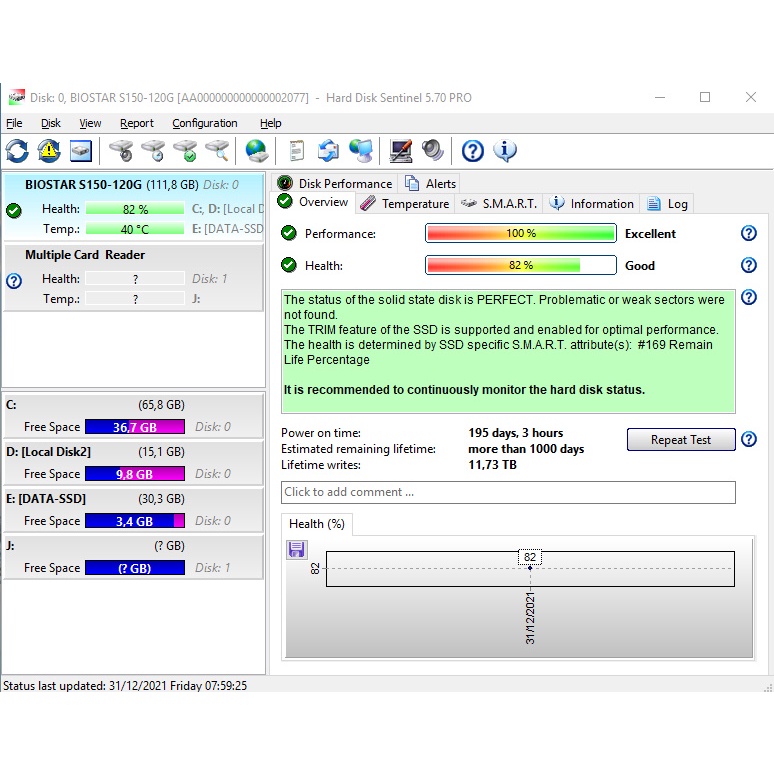
Task: Click the 'more than 1000 days' lifetime value
Action: coord(526,449)
